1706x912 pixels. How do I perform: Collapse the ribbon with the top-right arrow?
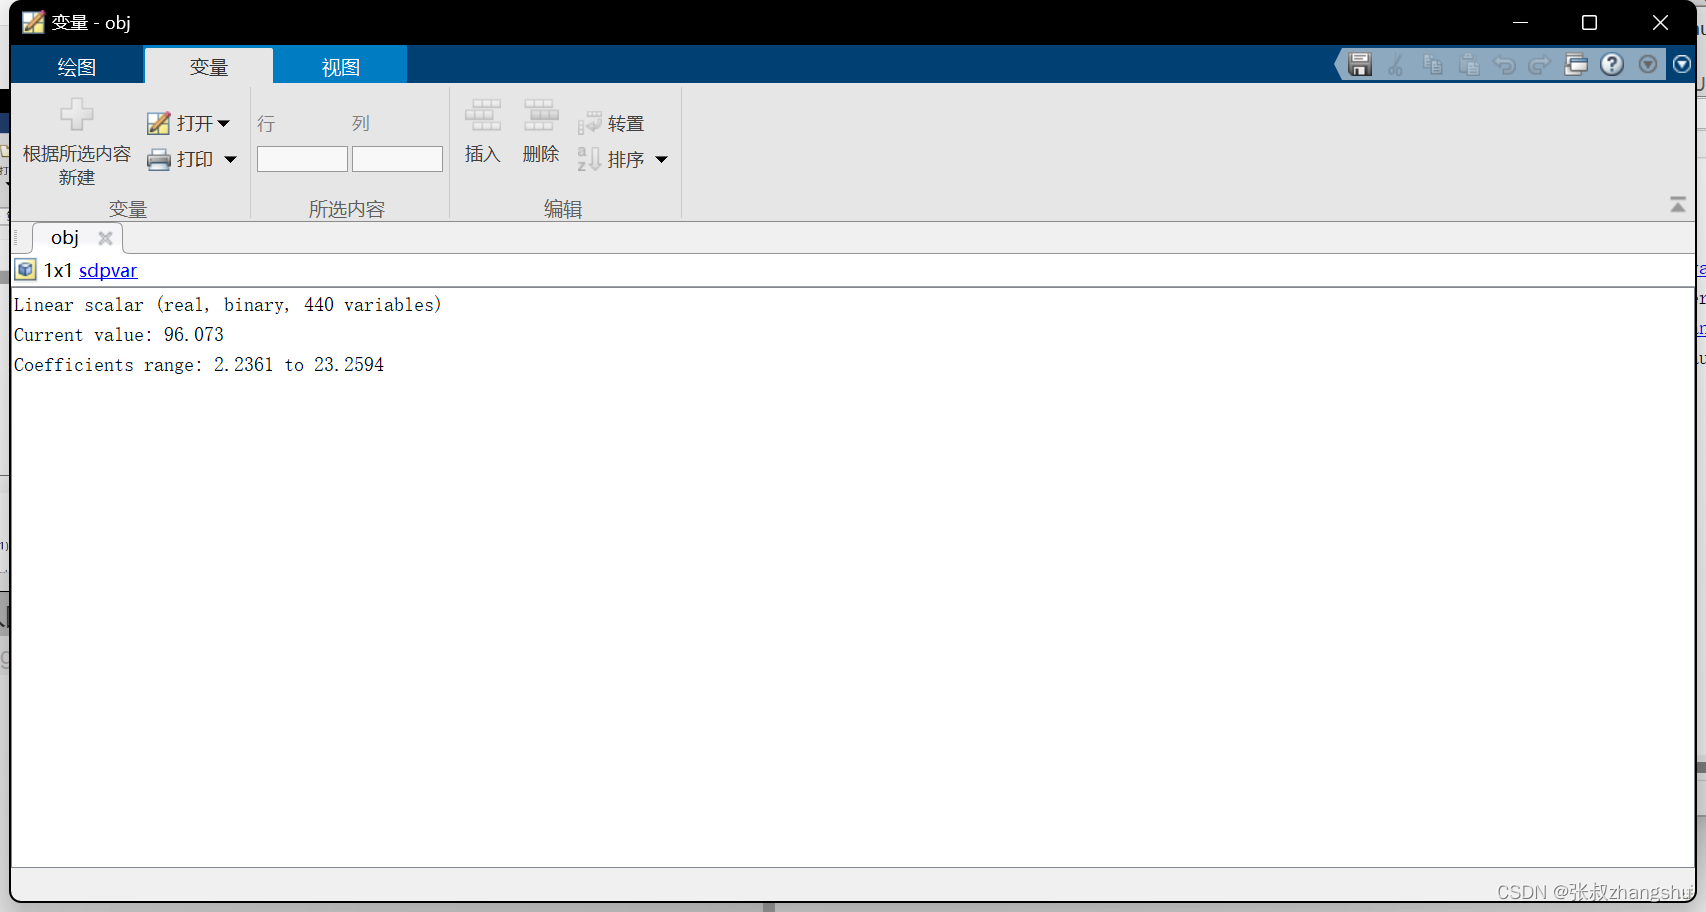(x=1678, y=204)
